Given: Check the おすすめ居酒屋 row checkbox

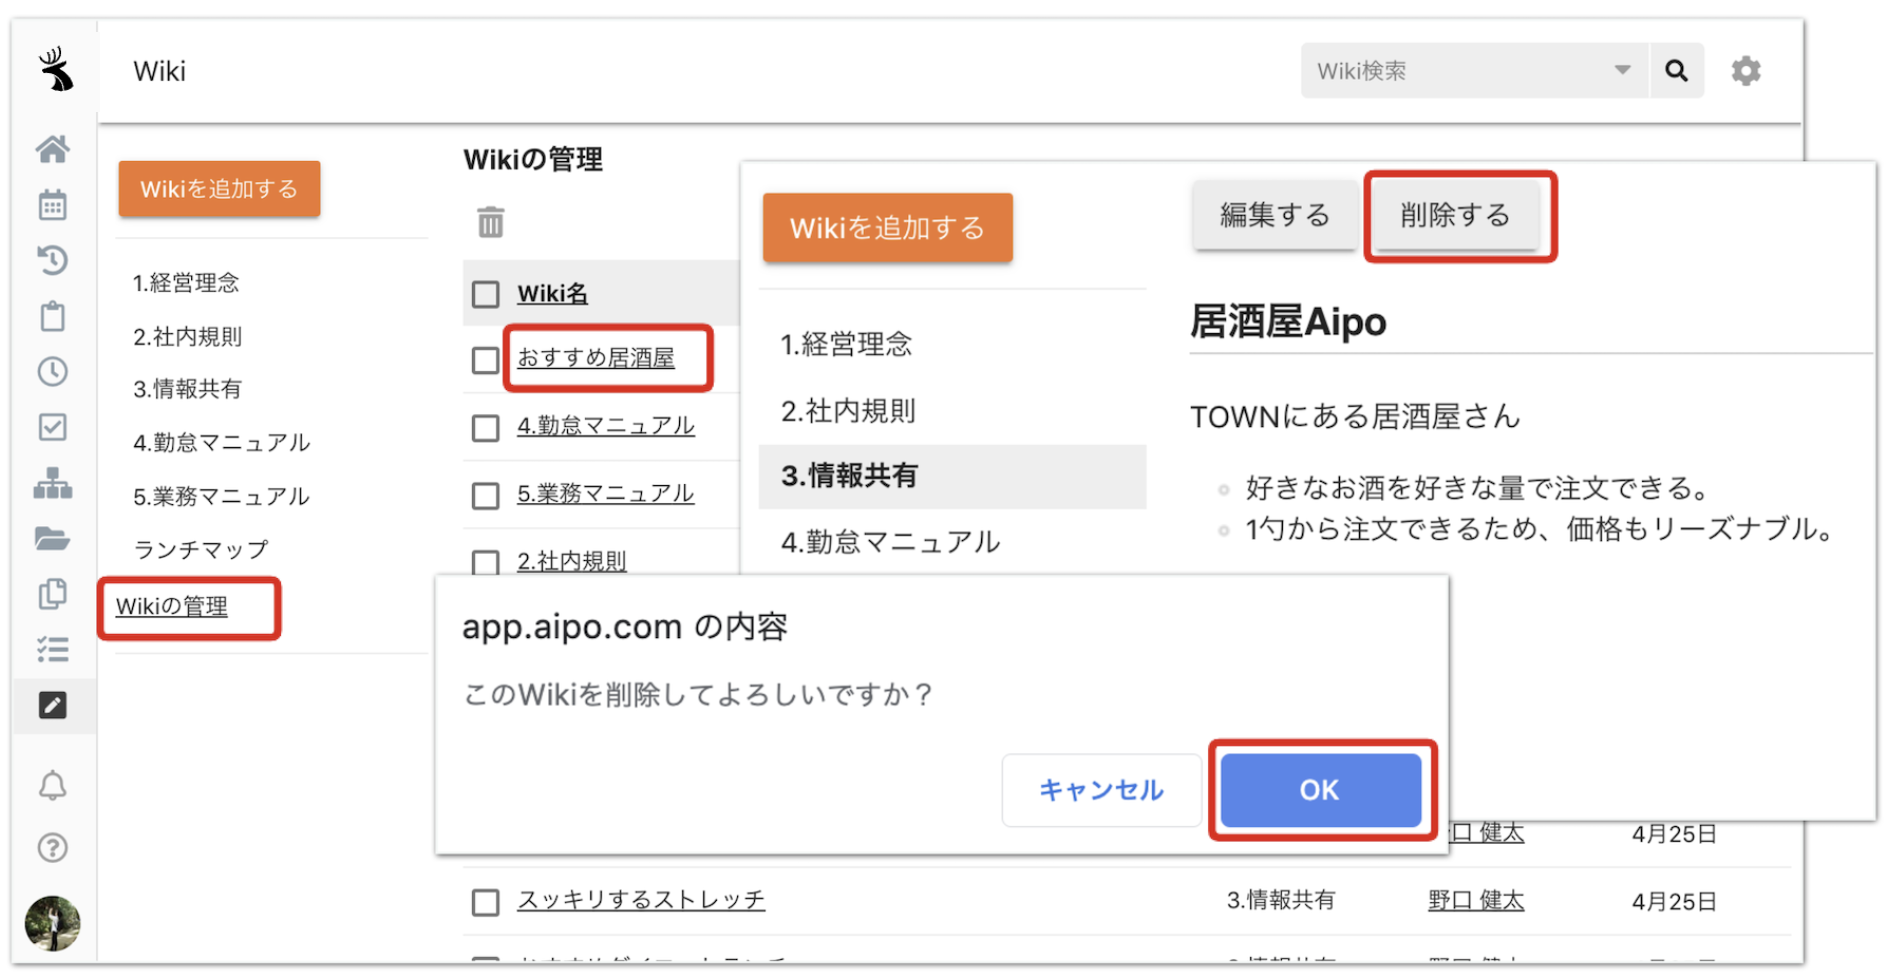Looking at the screenshot, I should click(486, 360).
